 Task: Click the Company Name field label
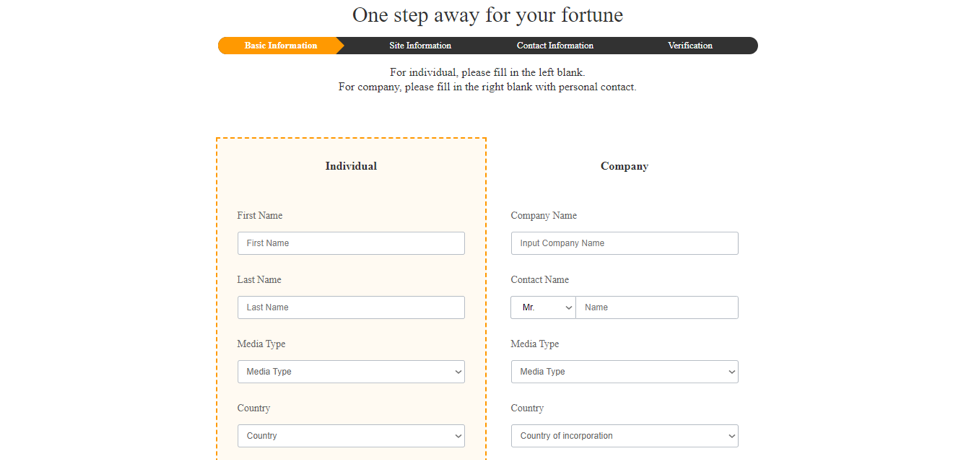(543, 216)
